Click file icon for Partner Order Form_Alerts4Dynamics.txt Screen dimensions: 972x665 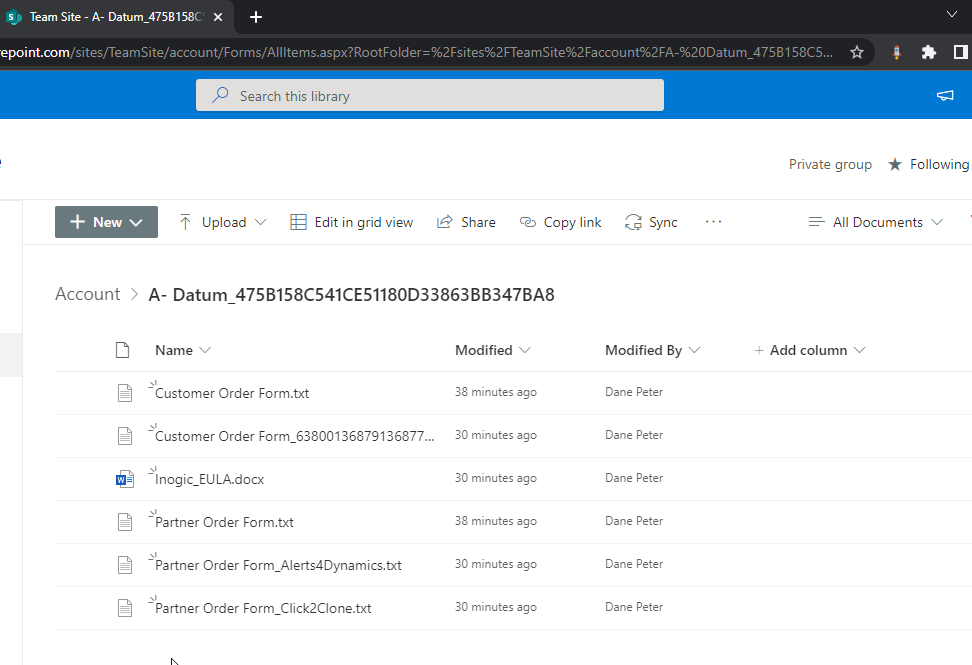tap(125, 565)
